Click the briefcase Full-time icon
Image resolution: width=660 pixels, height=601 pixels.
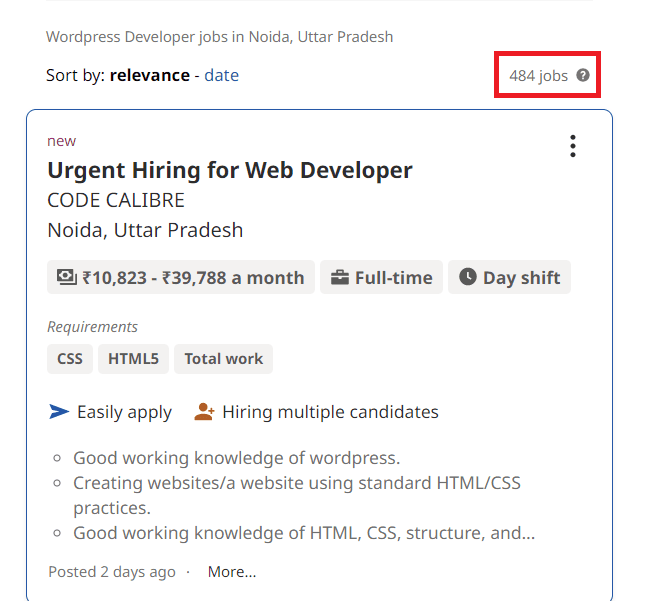coord(340,277)
